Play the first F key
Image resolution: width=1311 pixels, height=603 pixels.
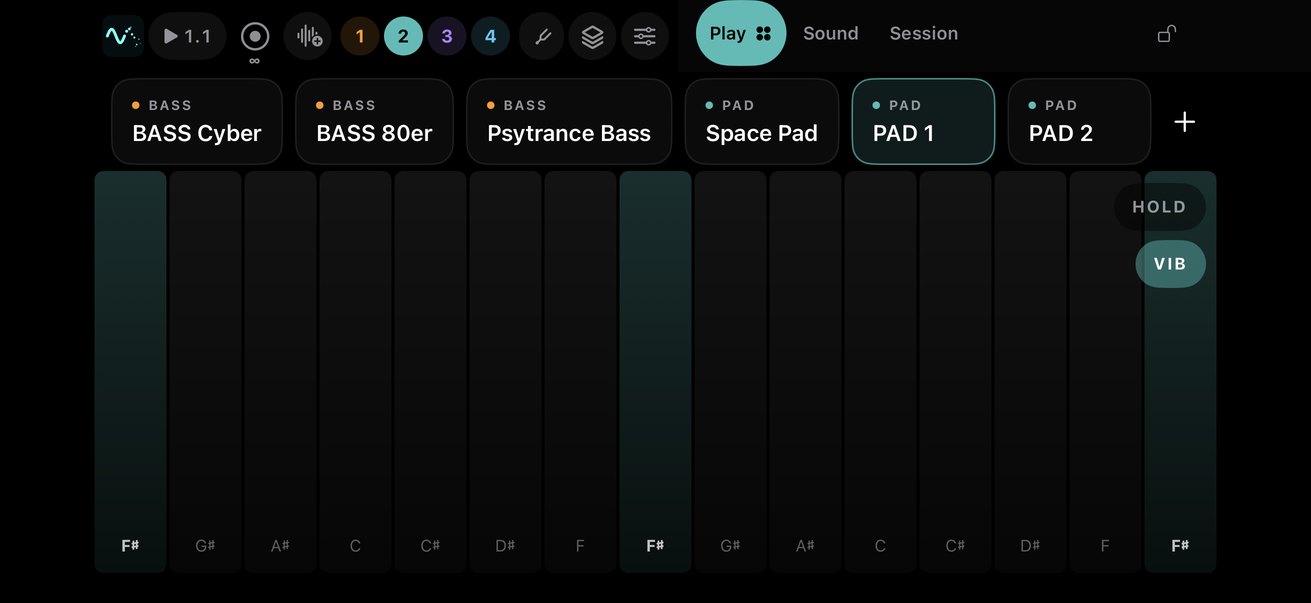580,371
